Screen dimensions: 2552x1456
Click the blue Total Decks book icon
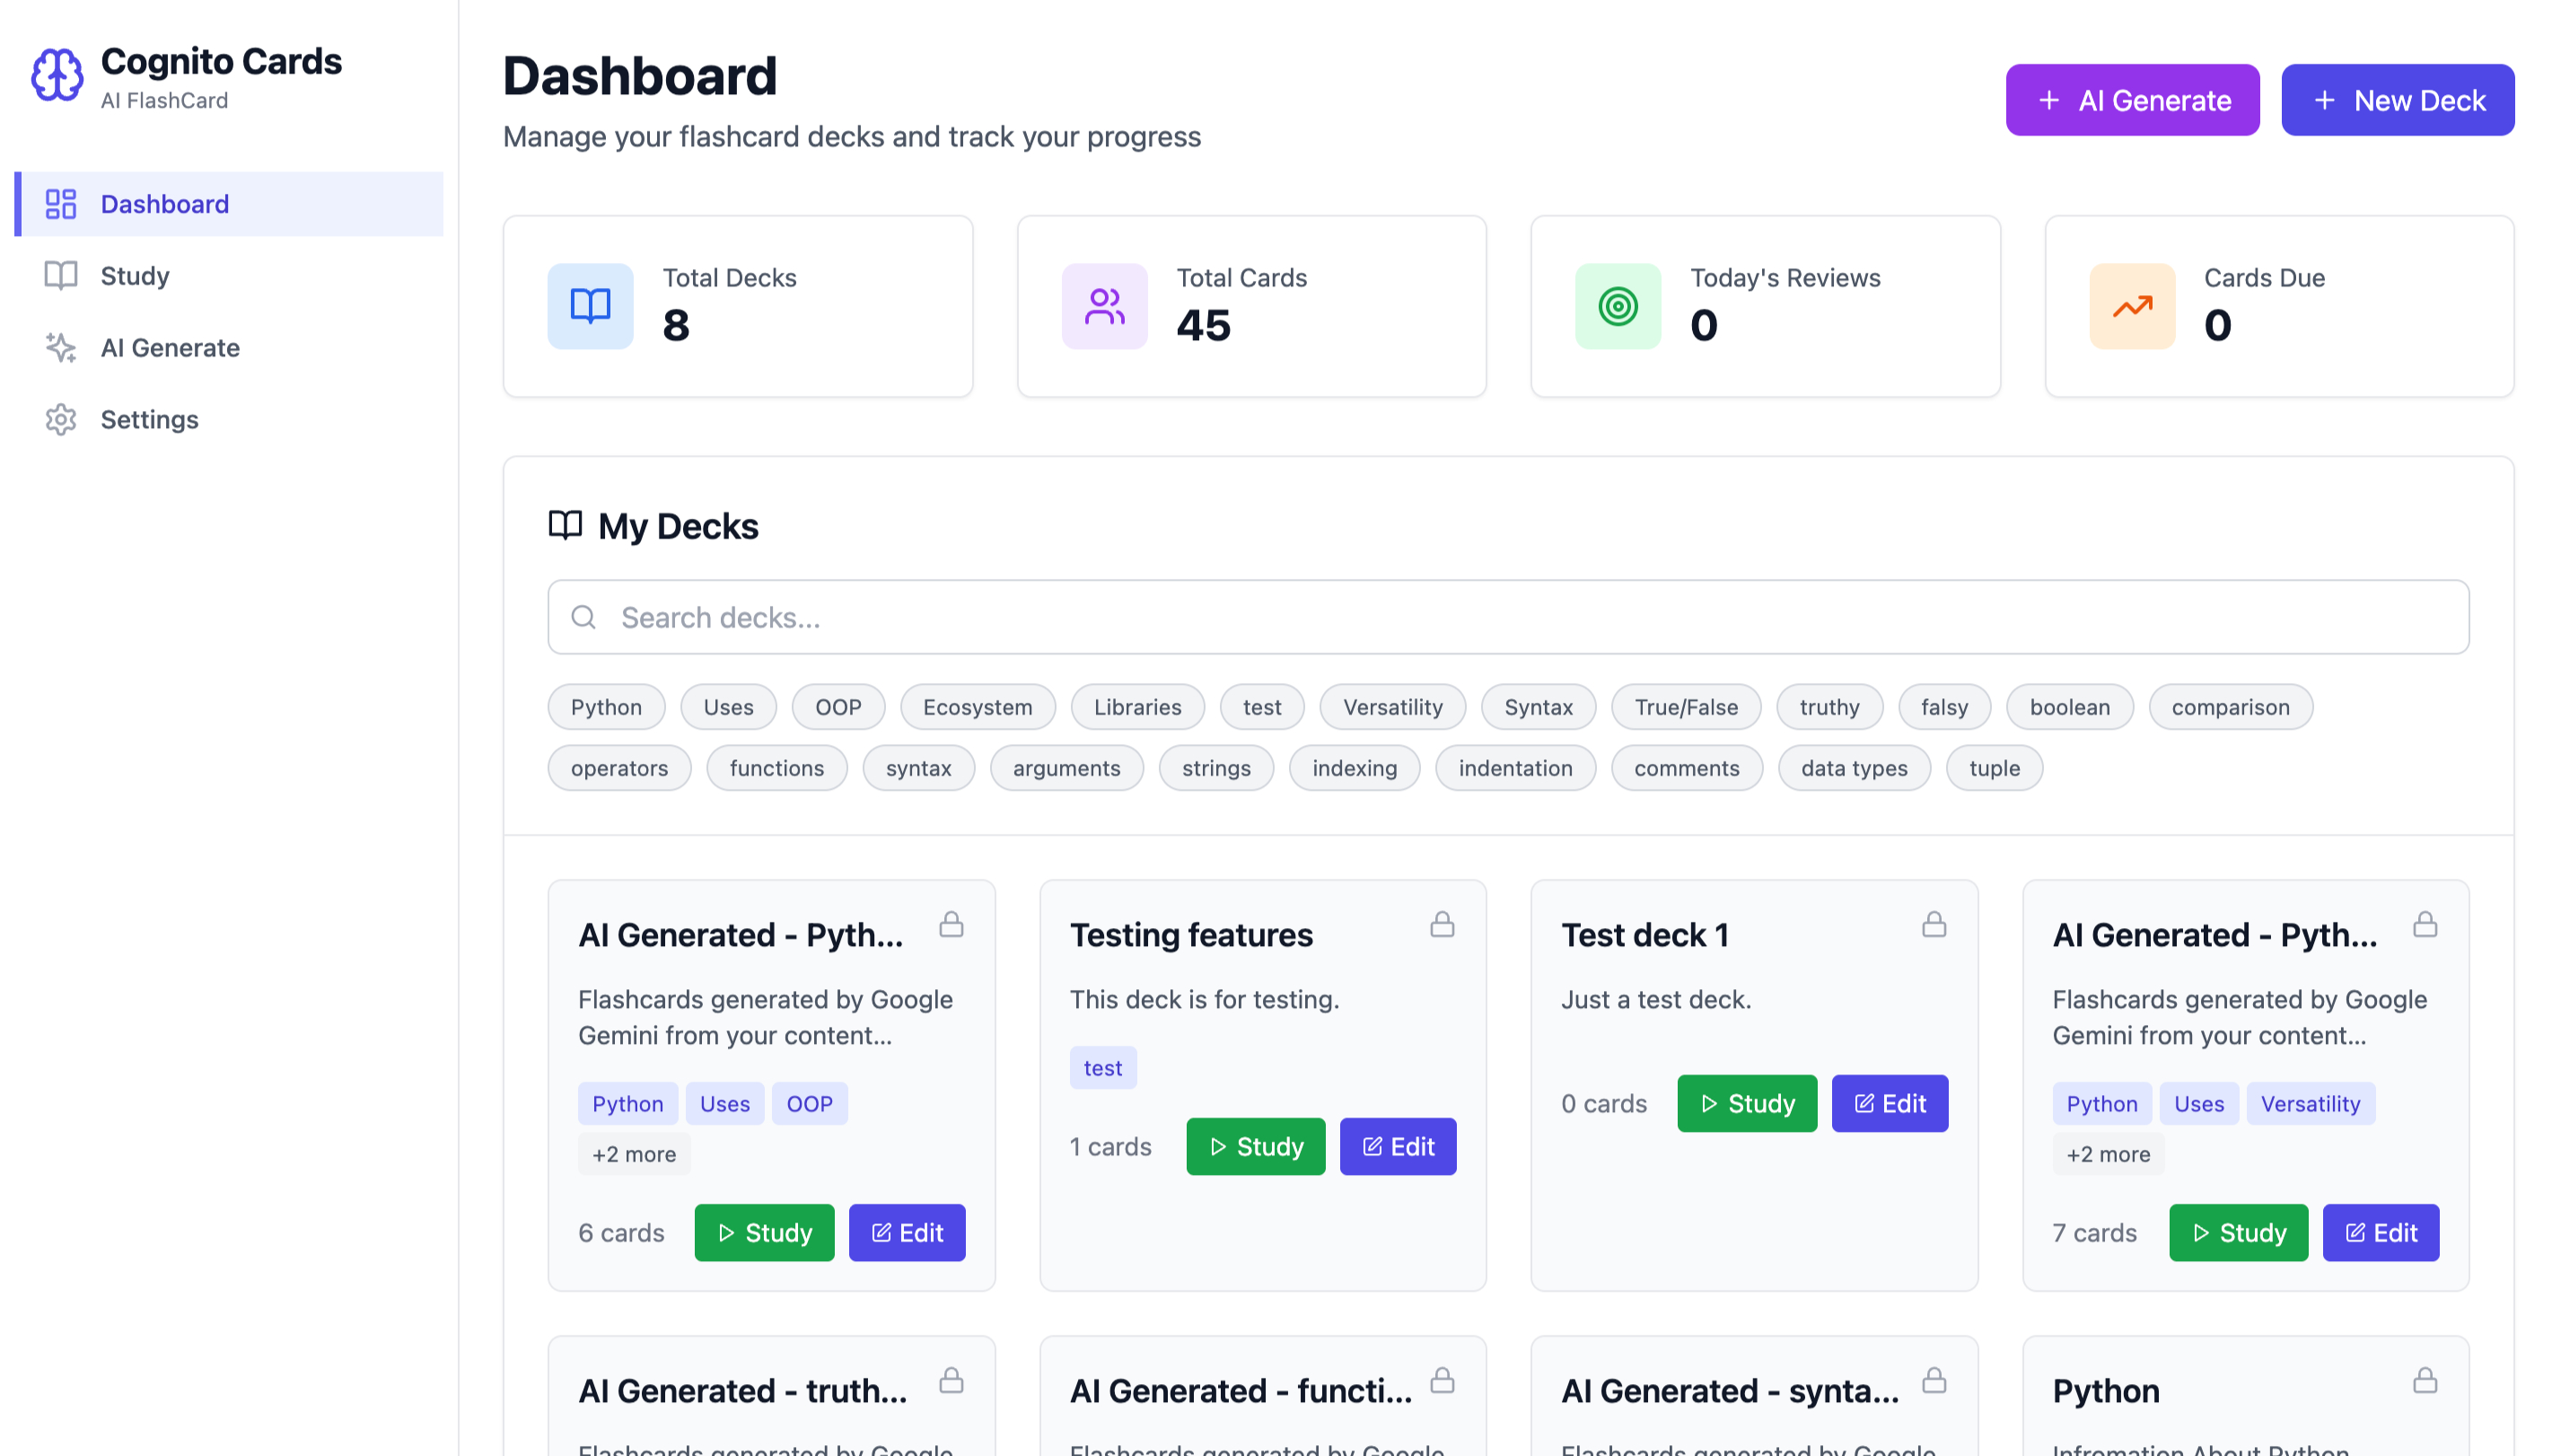pyautogui.click(x=589, y=306)
